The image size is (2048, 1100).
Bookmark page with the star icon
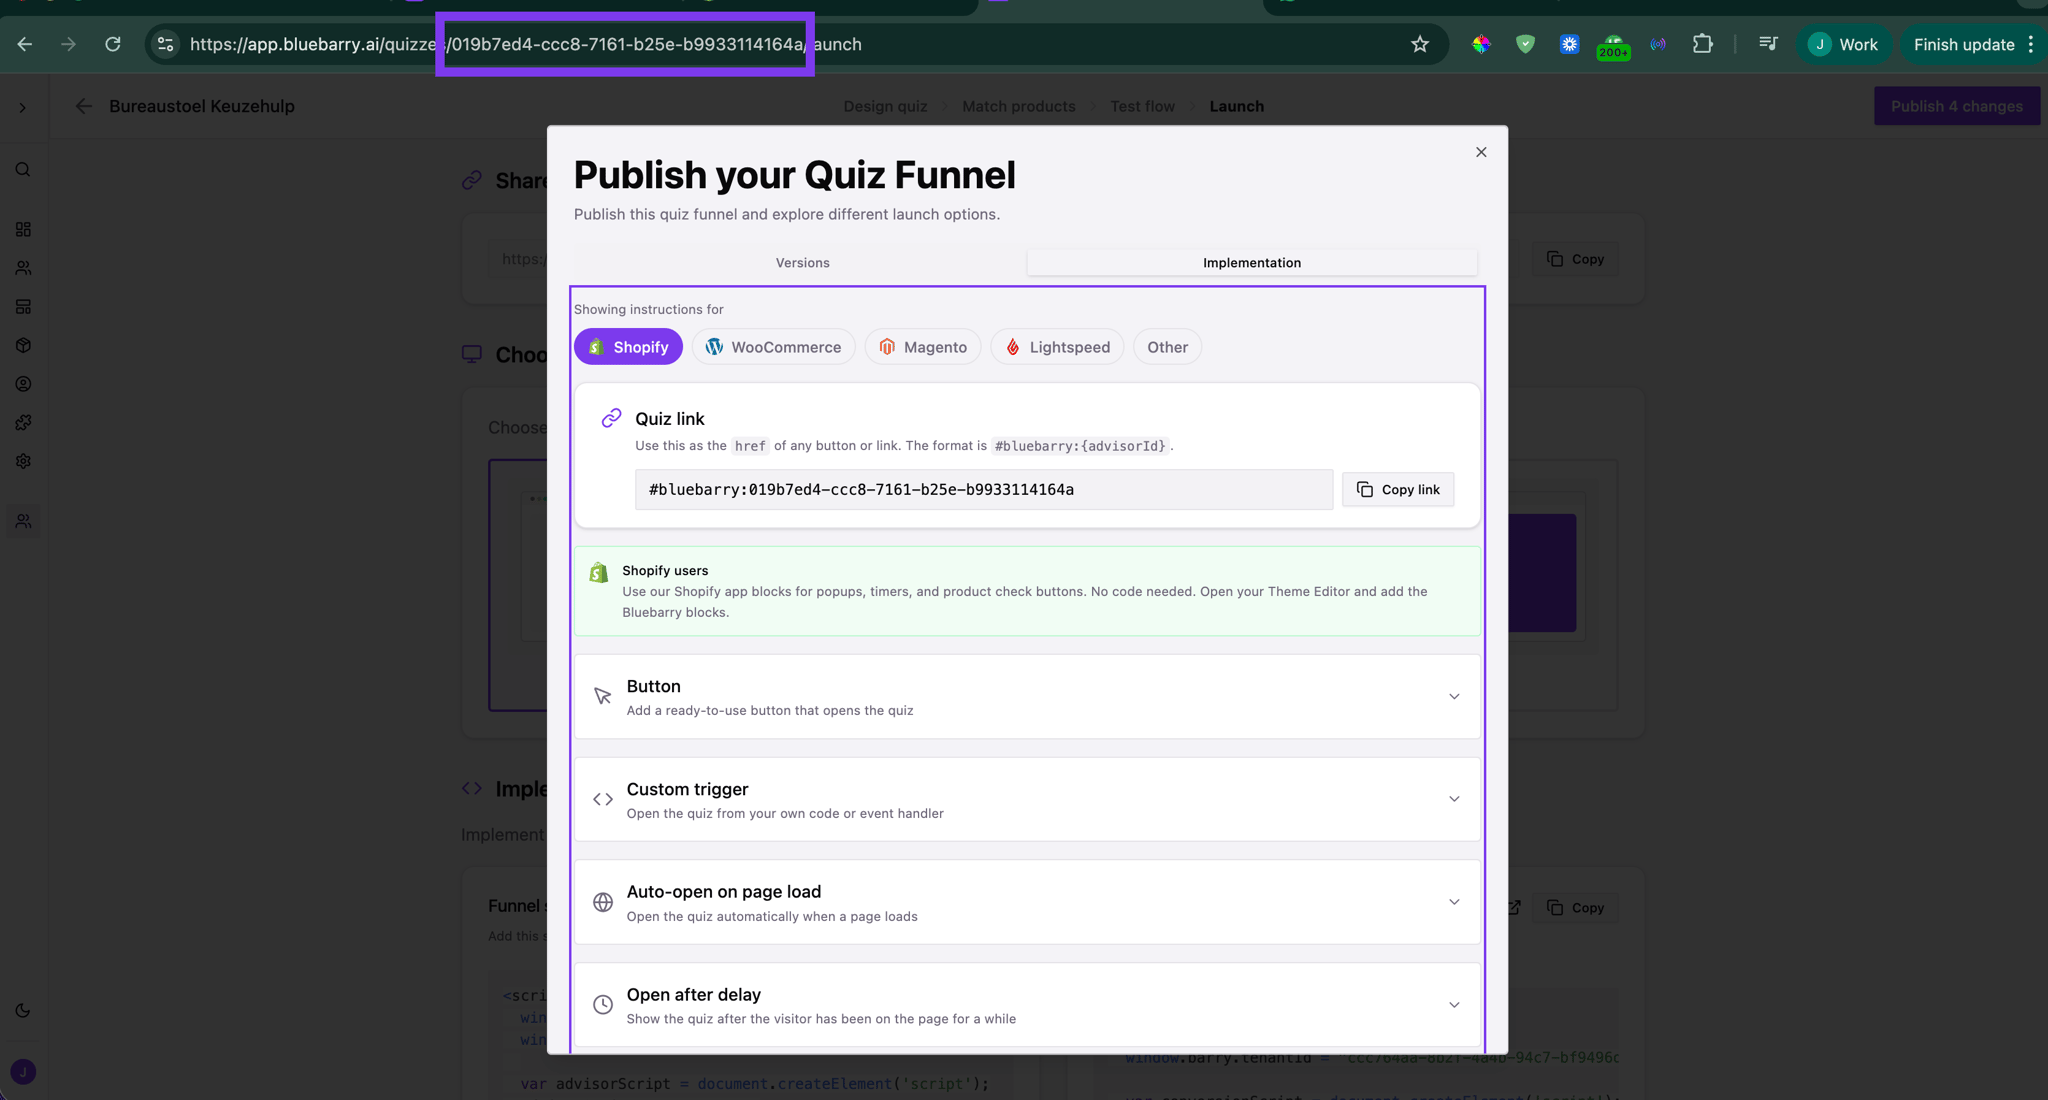[1419, 44]
